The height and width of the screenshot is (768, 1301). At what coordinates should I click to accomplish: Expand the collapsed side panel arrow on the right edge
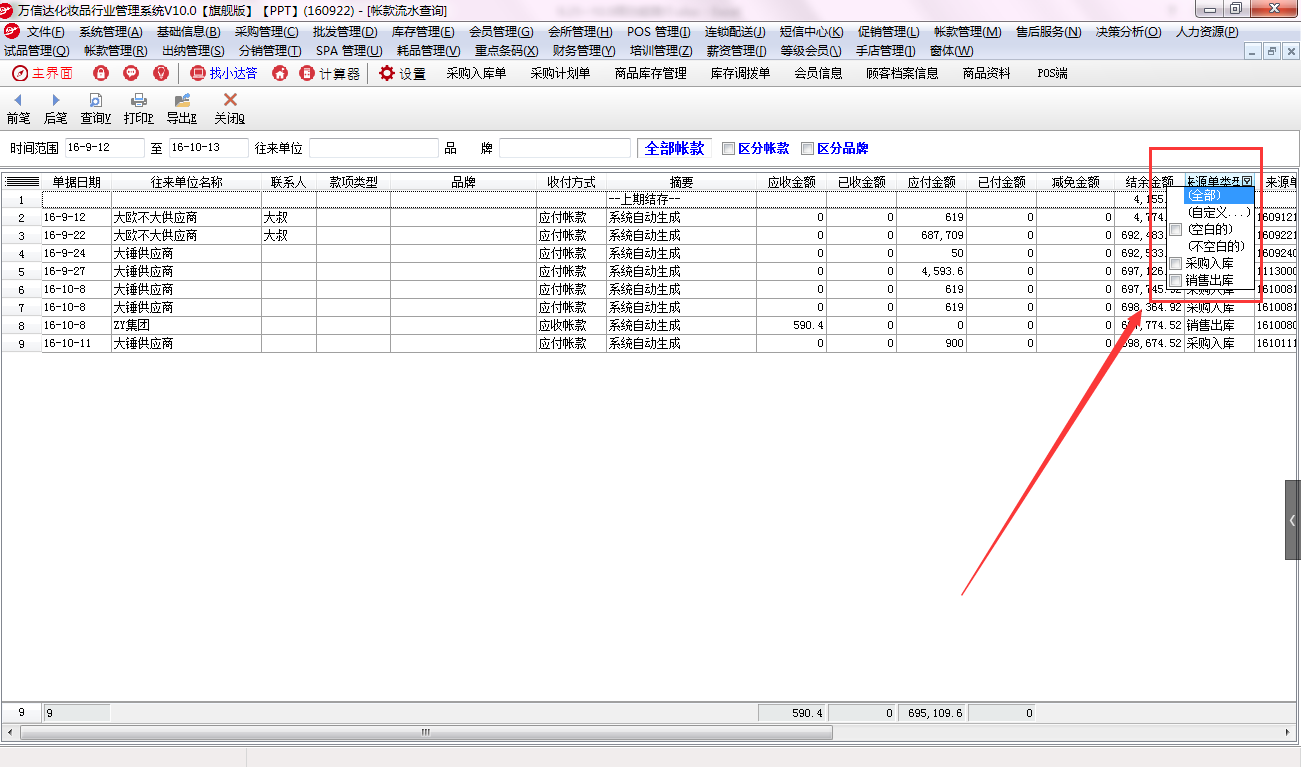coord(1292,520)
